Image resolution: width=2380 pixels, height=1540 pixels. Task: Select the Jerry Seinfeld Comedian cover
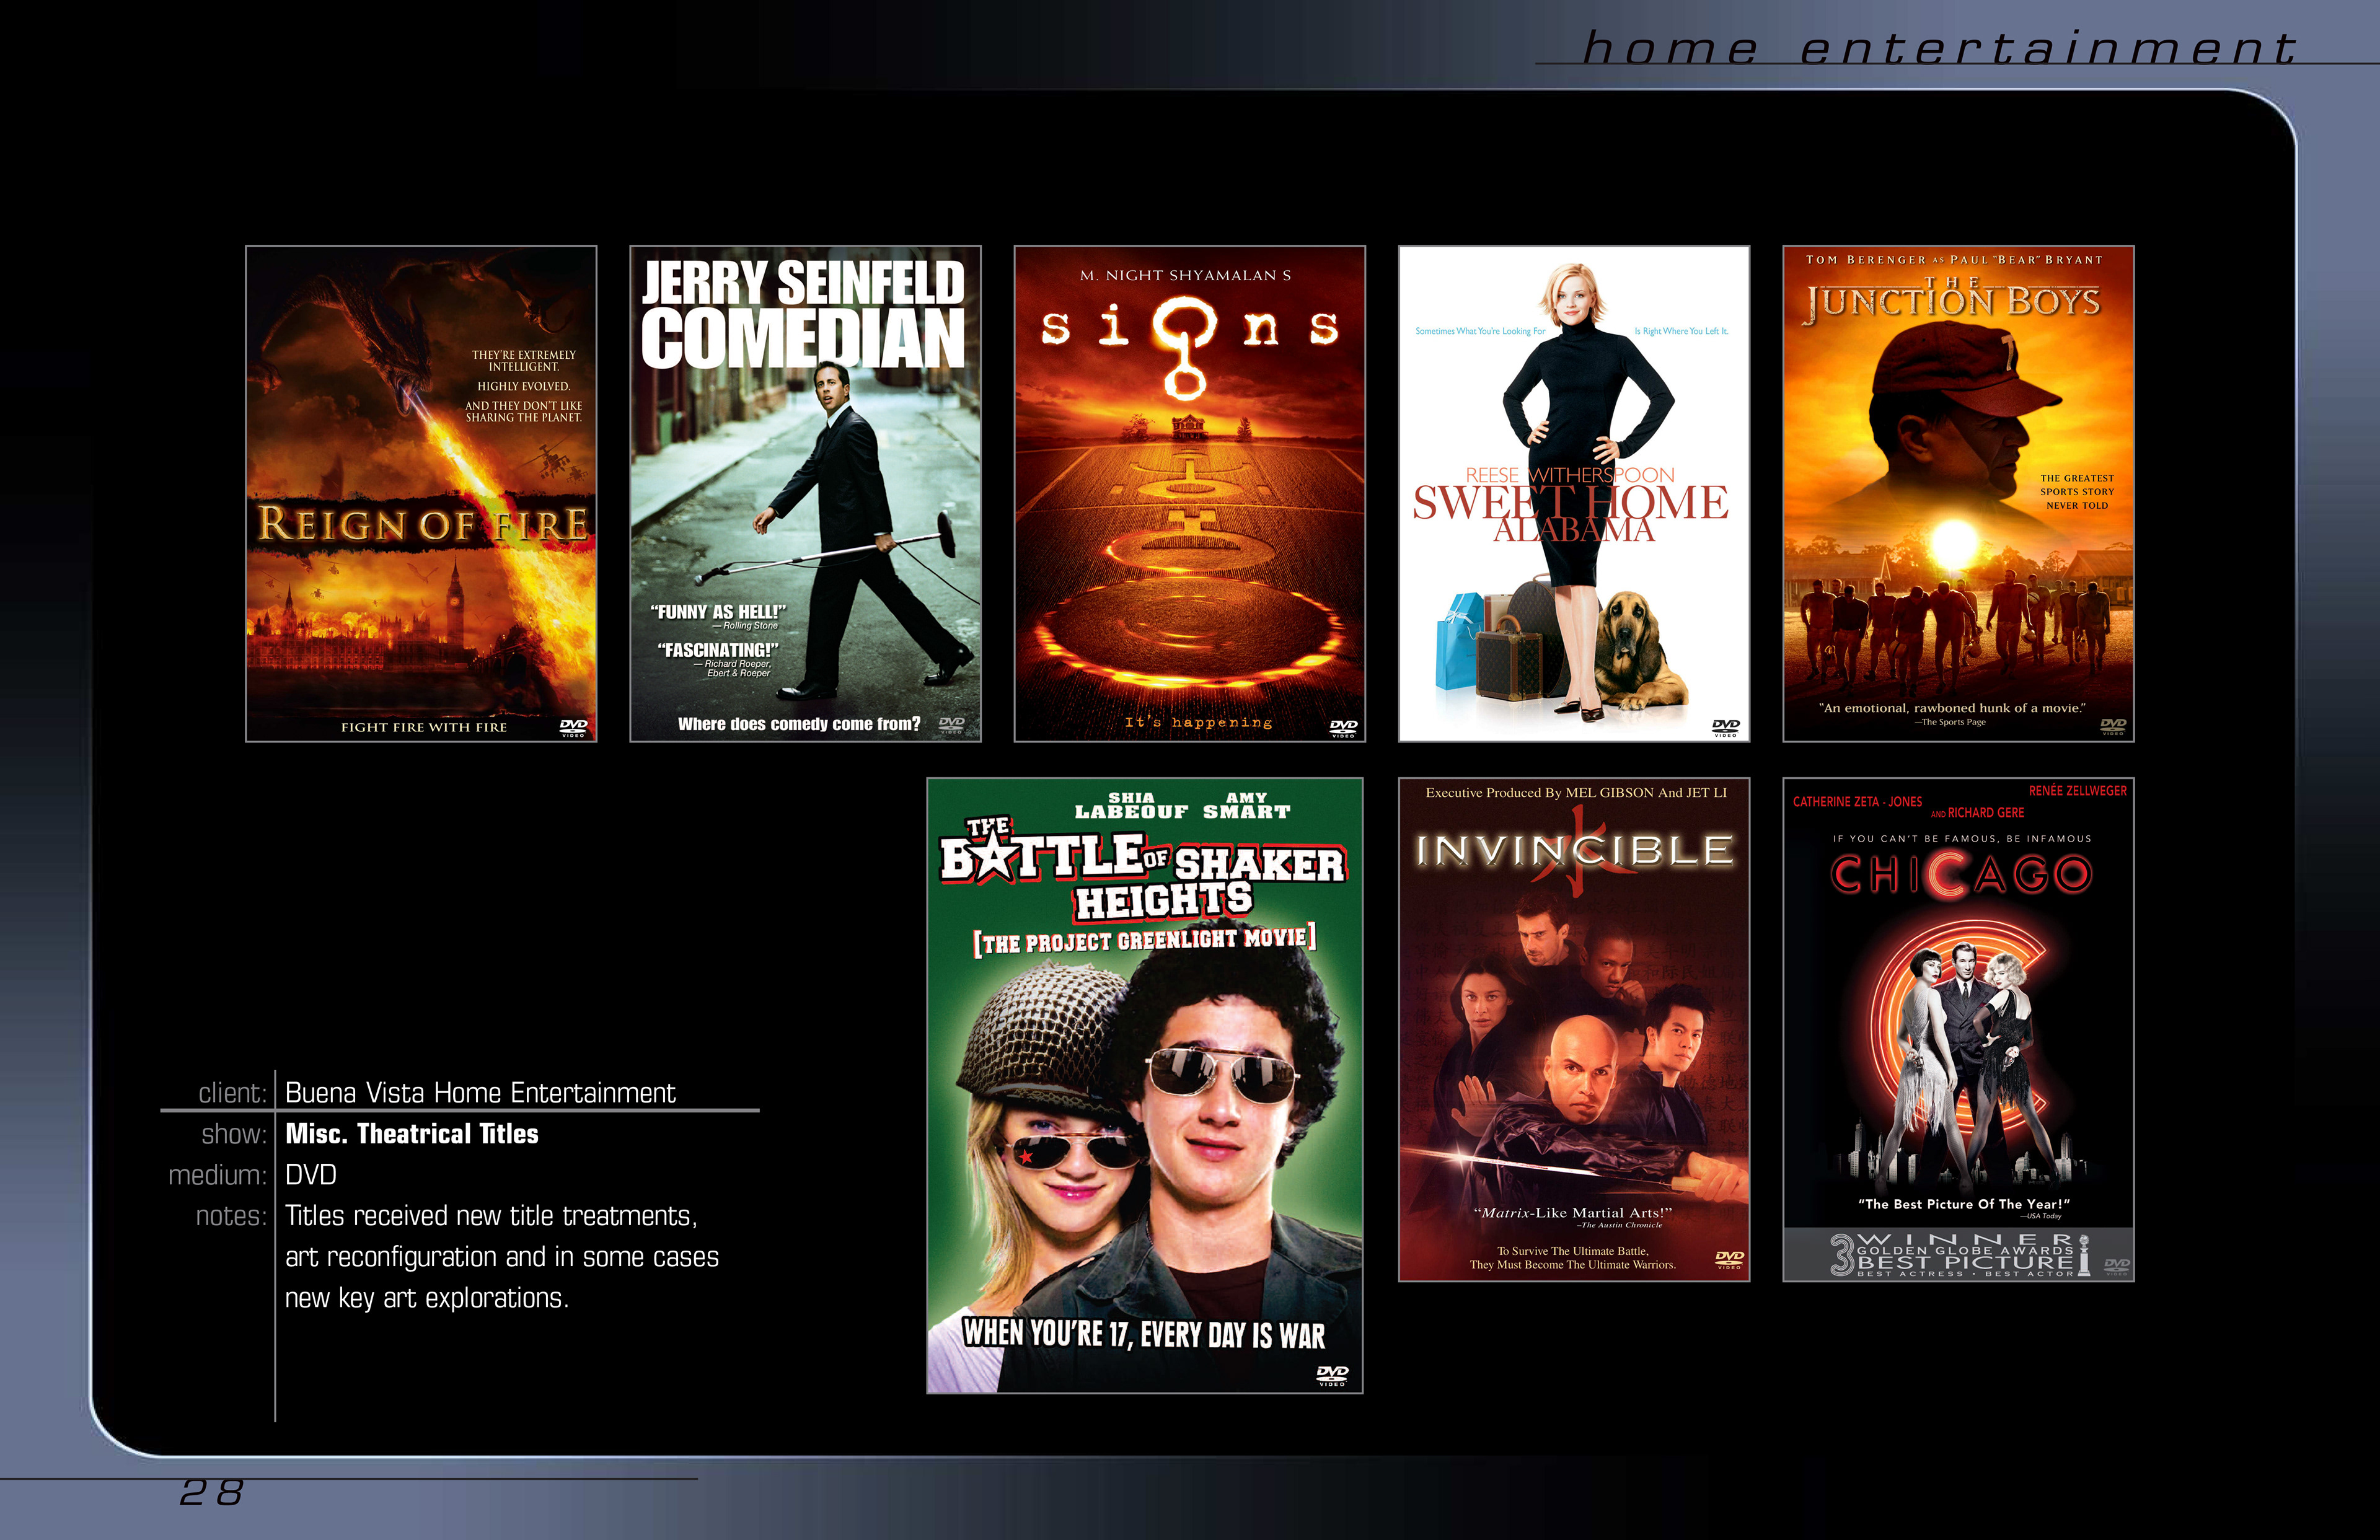[805, 493]
